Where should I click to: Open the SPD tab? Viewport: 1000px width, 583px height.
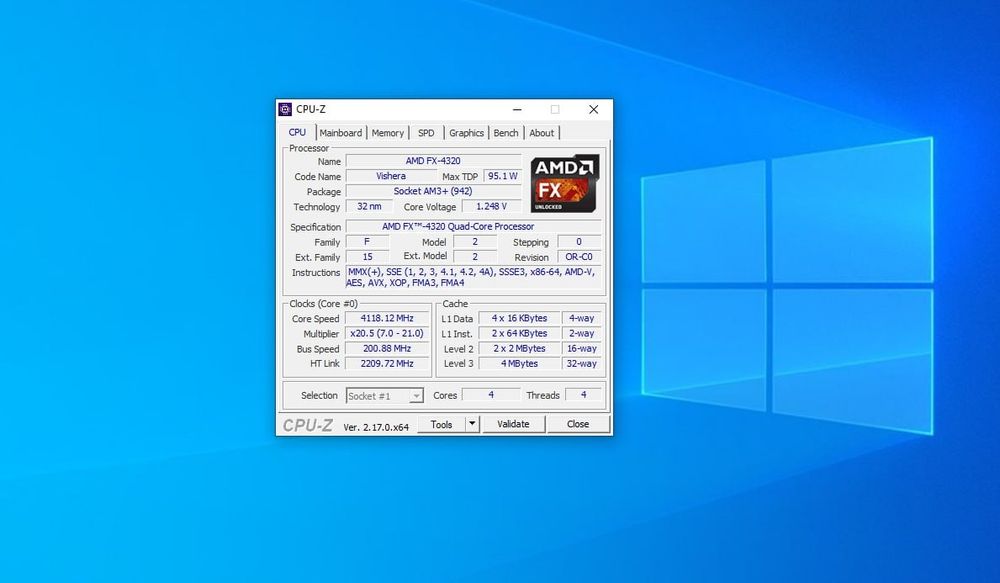tap(426, 133)
